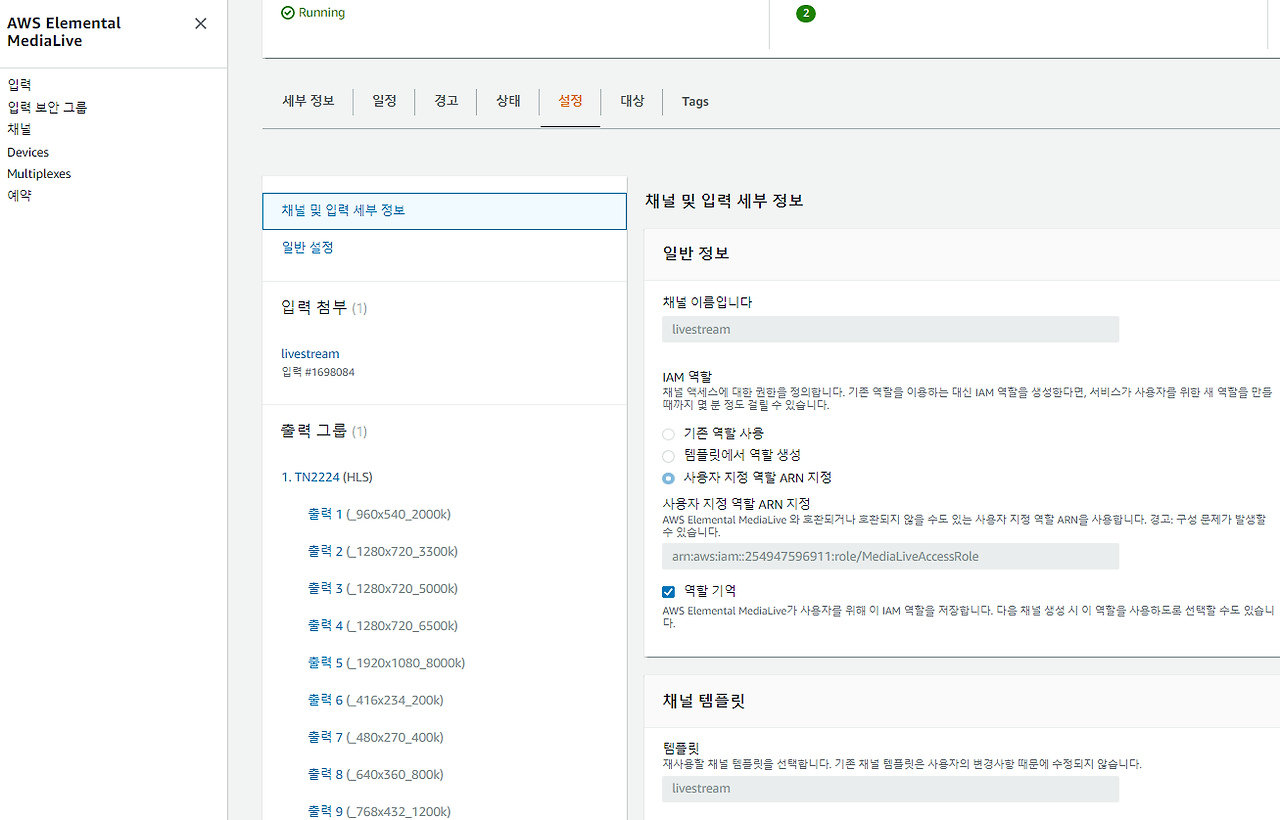Switch to the 경고 tab
The width and height of the screenshot is (1280, 820).
[x=446, y=101]
